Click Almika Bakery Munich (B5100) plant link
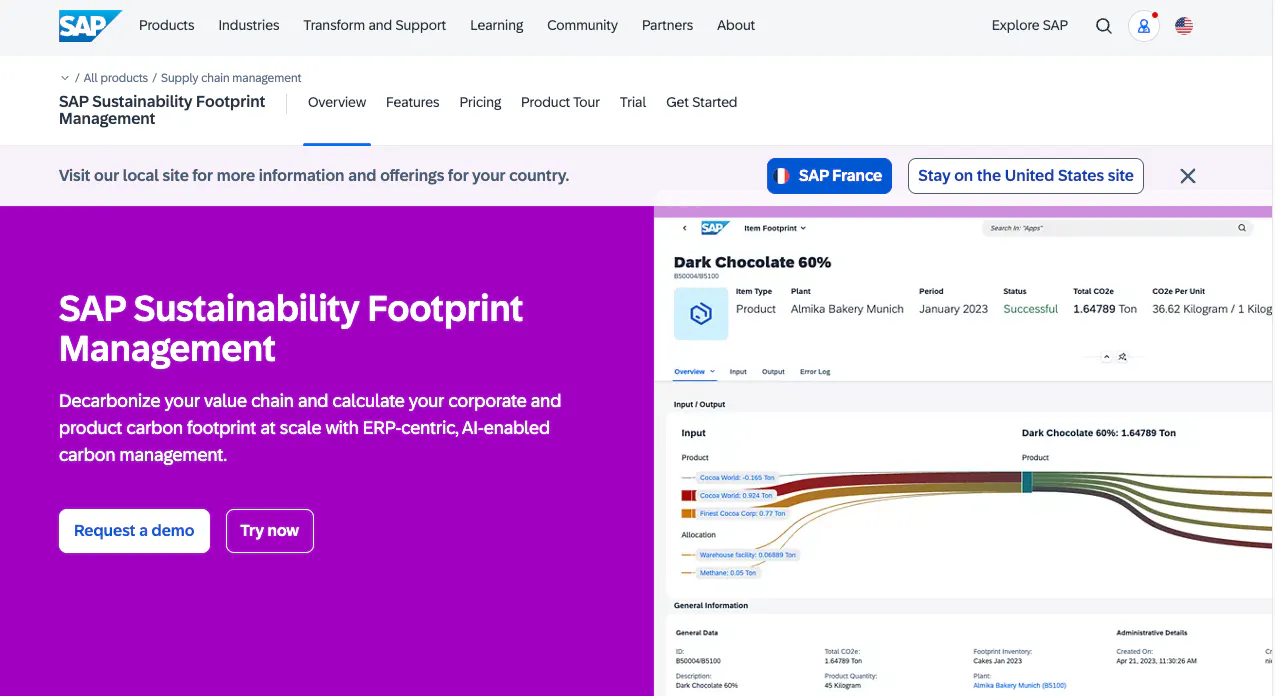This screenshot has width=1275, height=696. [1020, 686]
